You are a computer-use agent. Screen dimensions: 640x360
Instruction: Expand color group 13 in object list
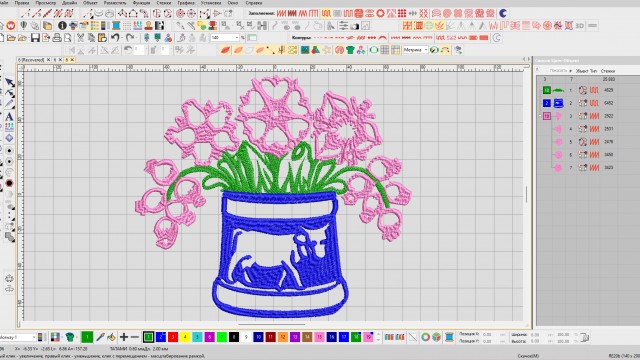[x=540, y=116]
